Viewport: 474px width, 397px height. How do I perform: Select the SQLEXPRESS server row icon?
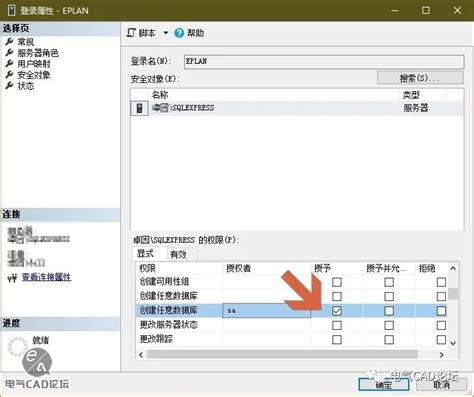click(139, 108)
